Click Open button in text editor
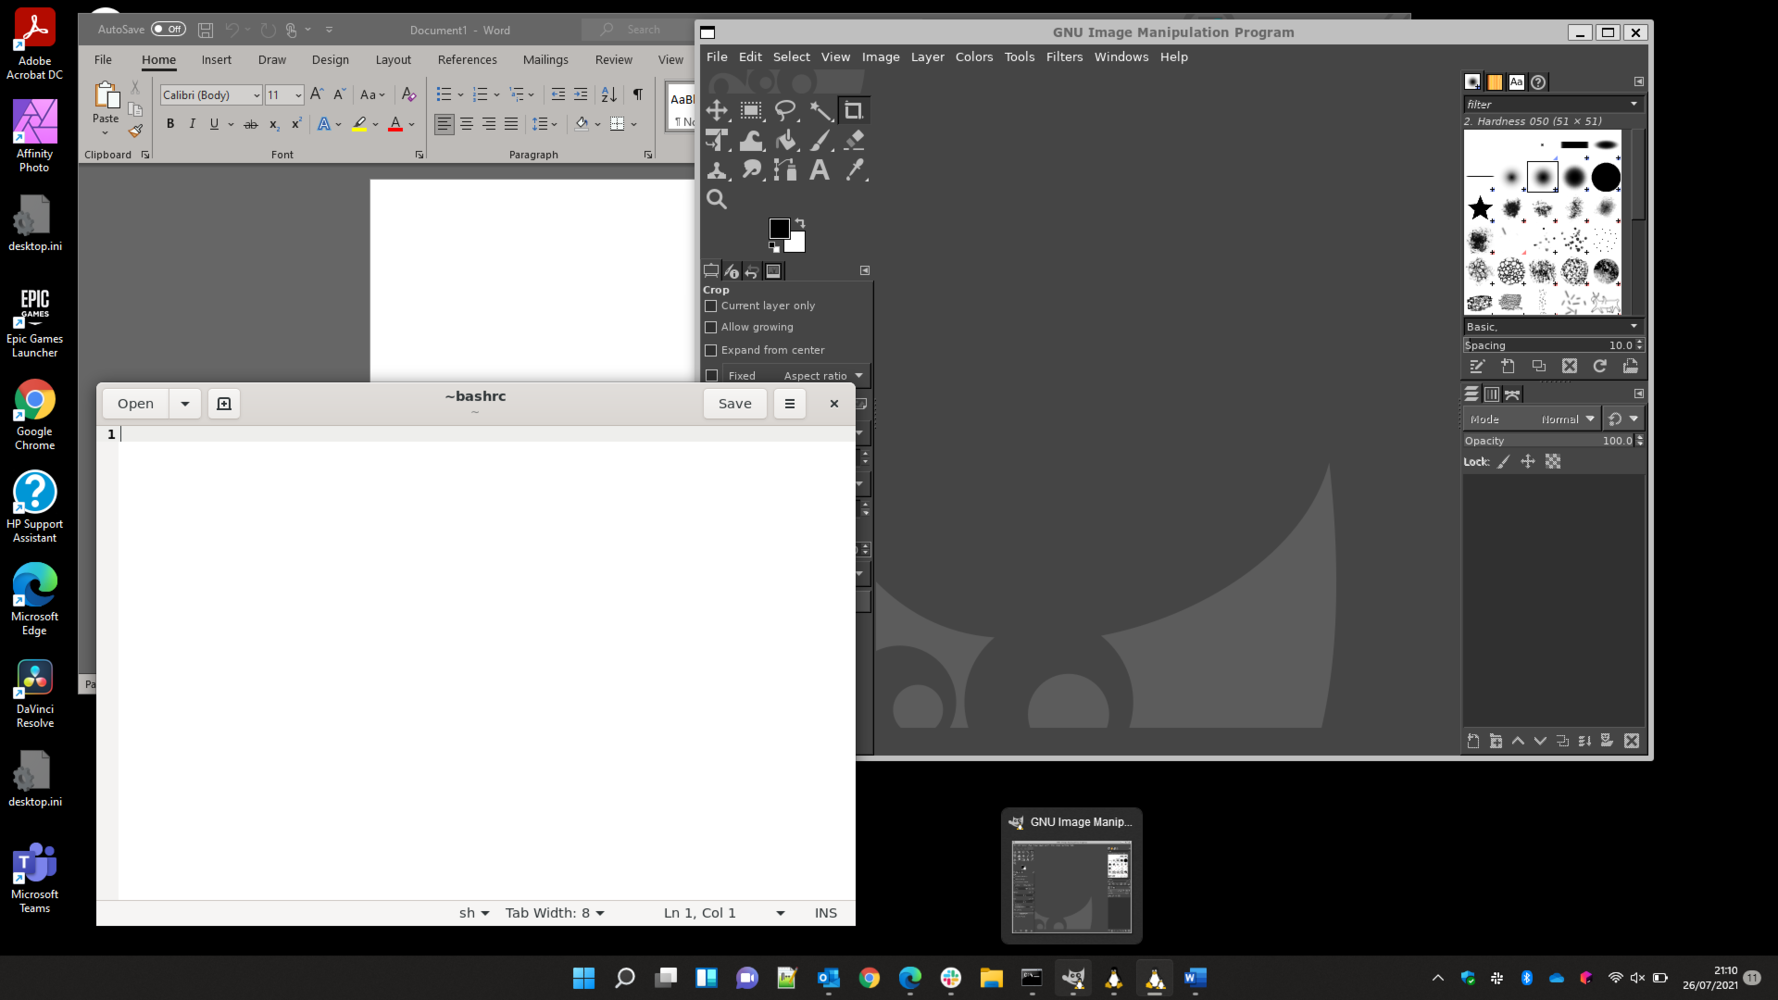This screenshot has height=1000, width=1778. (136, 403)
